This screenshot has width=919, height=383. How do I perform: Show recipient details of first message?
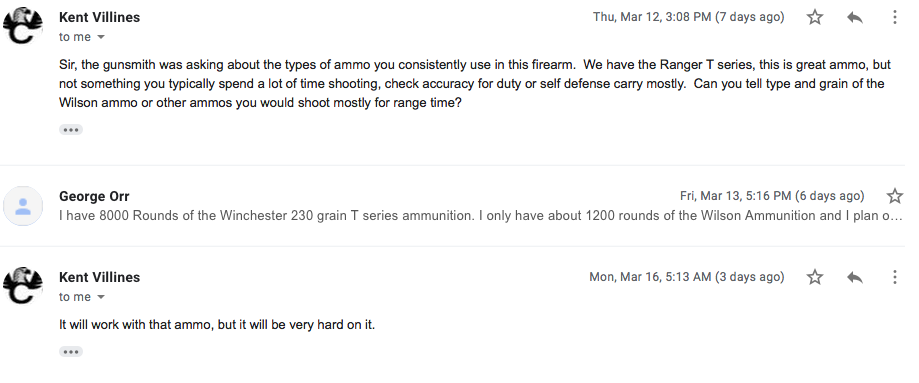click(101, 37)
